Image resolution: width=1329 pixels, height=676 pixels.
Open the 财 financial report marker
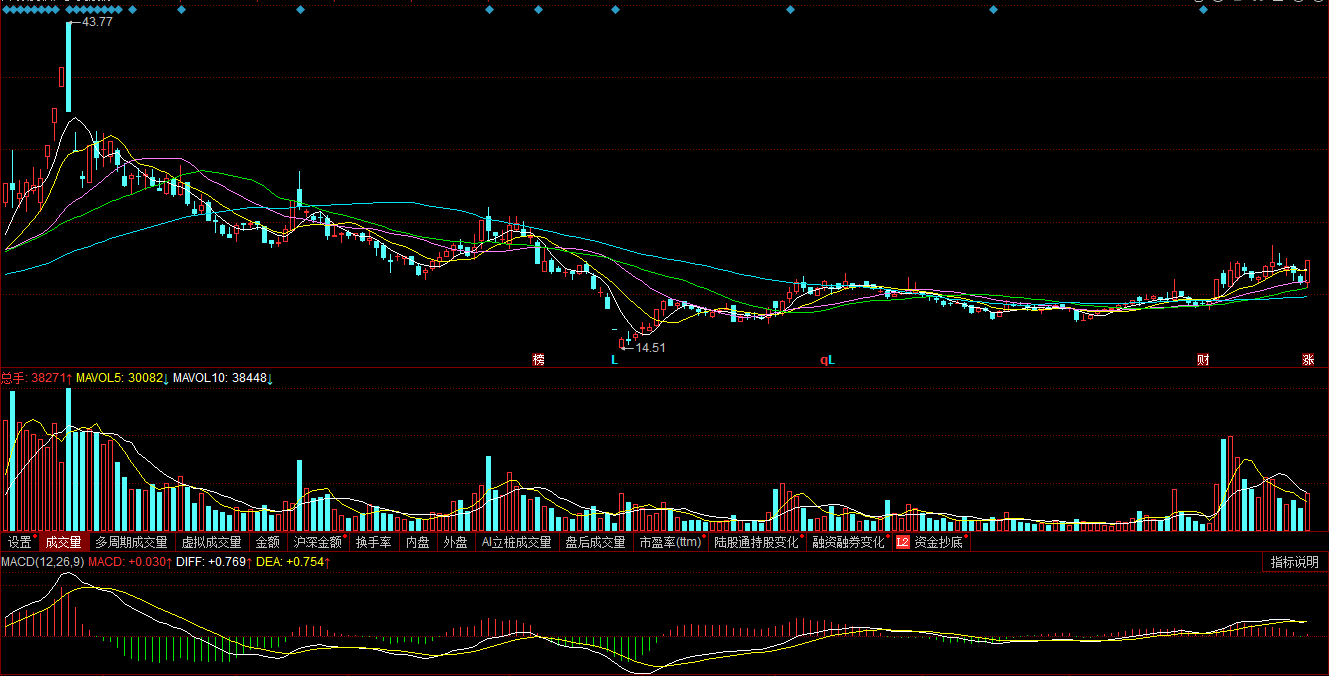pyautogui.click(x=1203, y=359)
